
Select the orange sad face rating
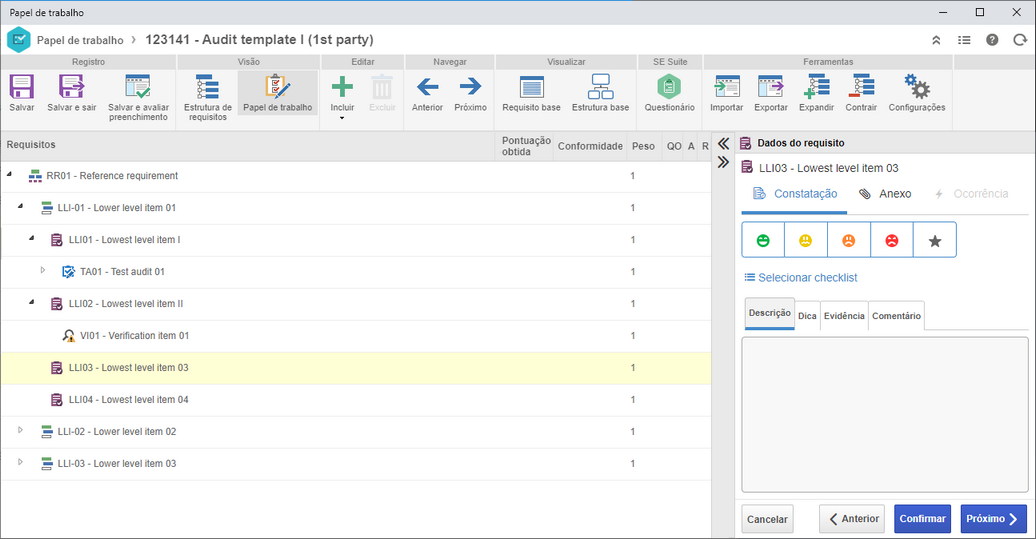pos(848,240)
